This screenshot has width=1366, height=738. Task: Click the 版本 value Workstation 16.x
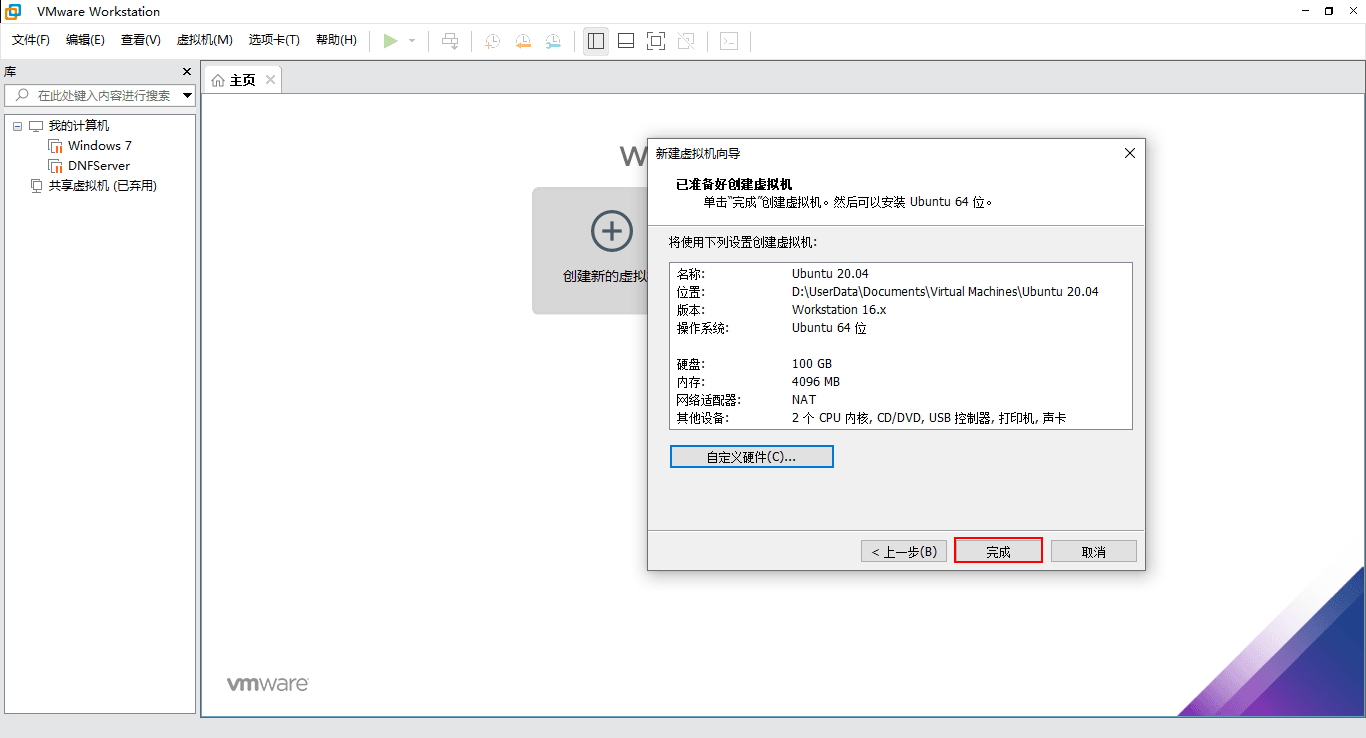[x=839, y=309]
